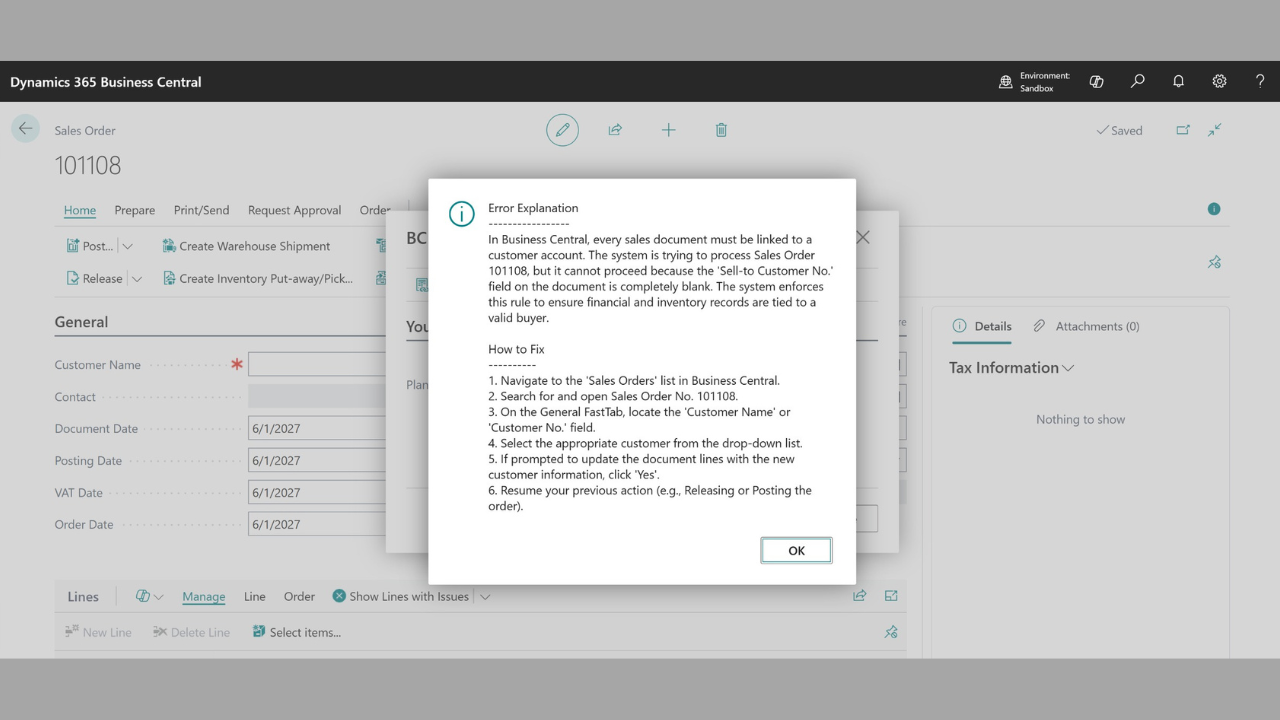Click the 'Error Explanation' heading text
This screenshot has height=720, width=1280.
[x=533, y=208]
